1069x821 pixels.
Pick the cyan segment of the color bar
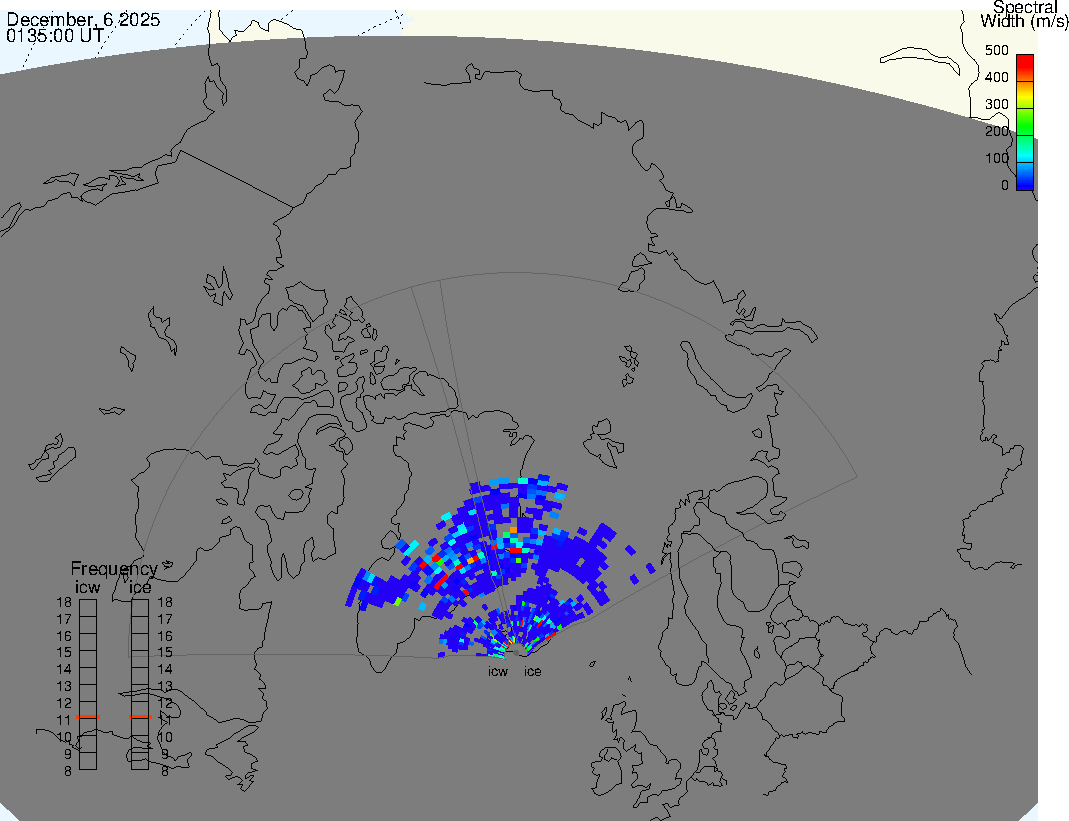tap(1025, 151)
